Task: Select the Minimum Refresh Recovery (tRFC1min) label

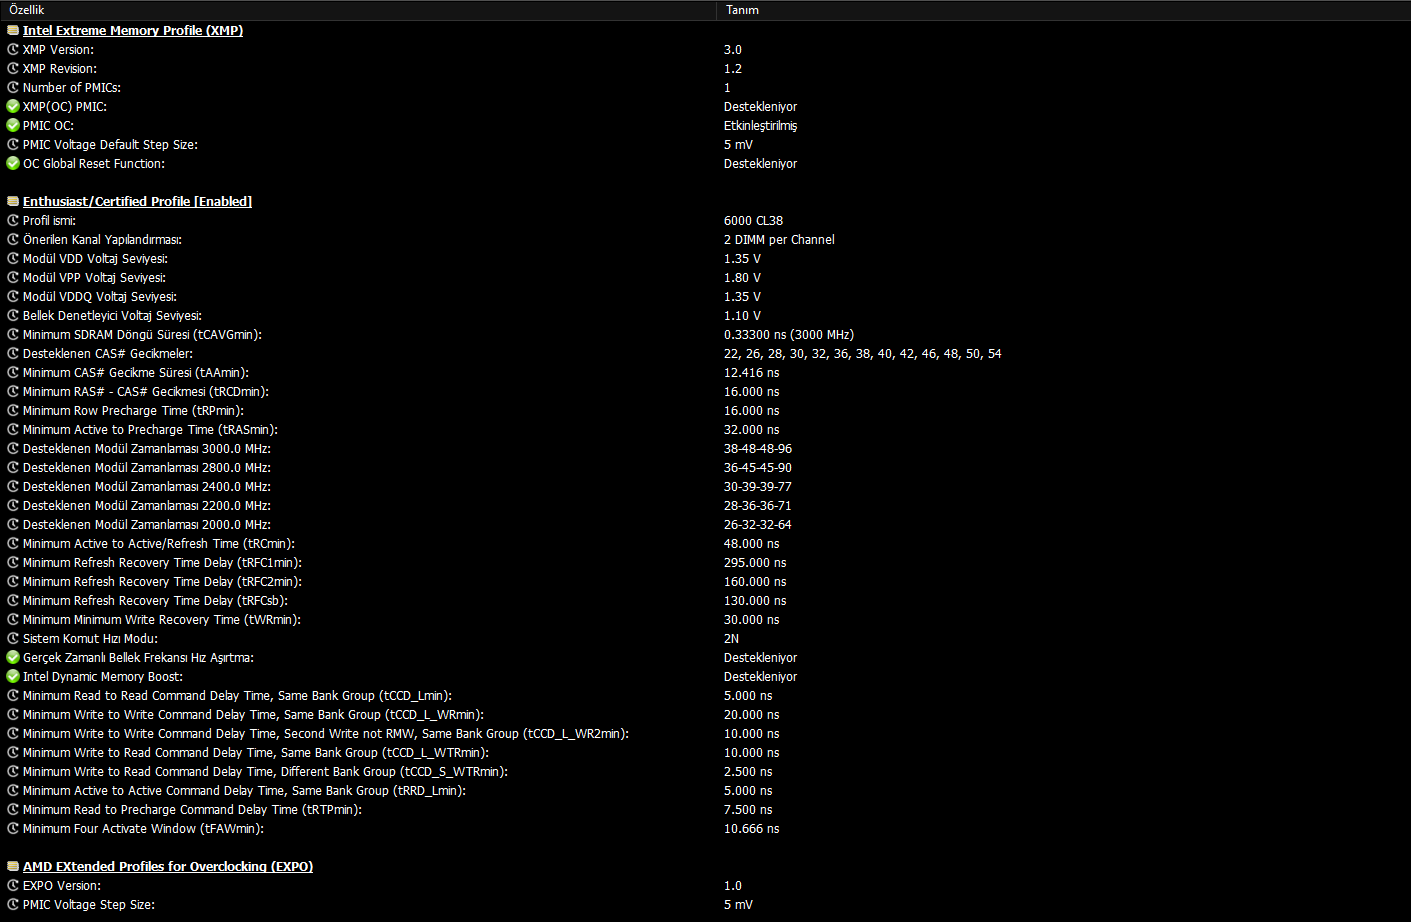Action: click(x=162, y=563)
